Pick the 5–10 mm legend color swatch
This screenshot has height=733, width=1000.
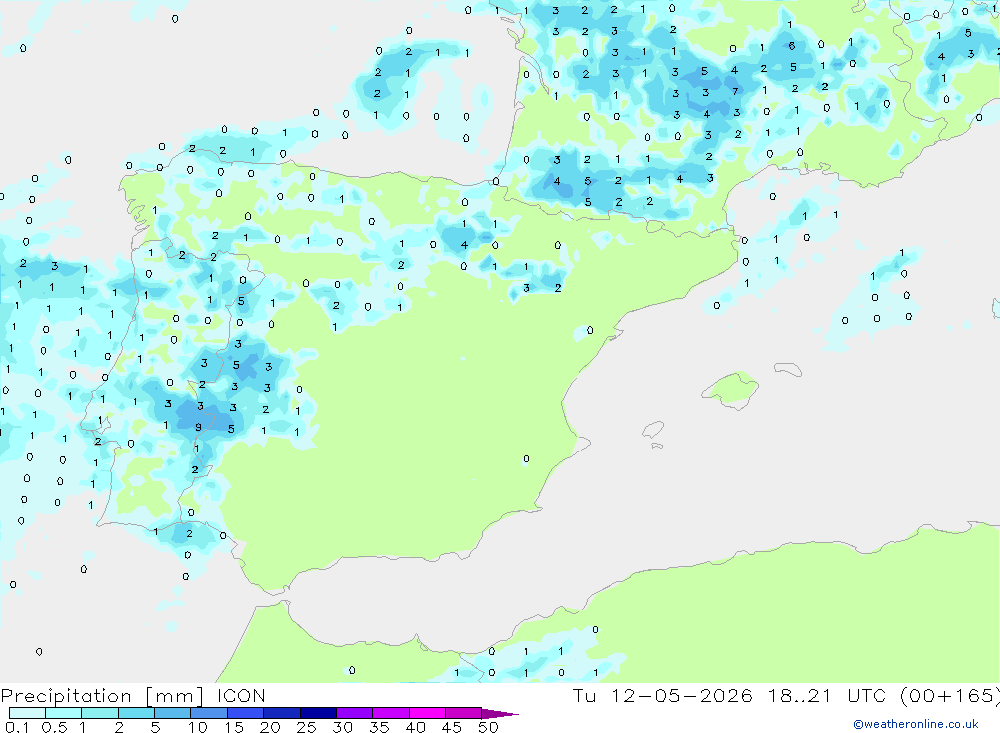coord(173,713)
